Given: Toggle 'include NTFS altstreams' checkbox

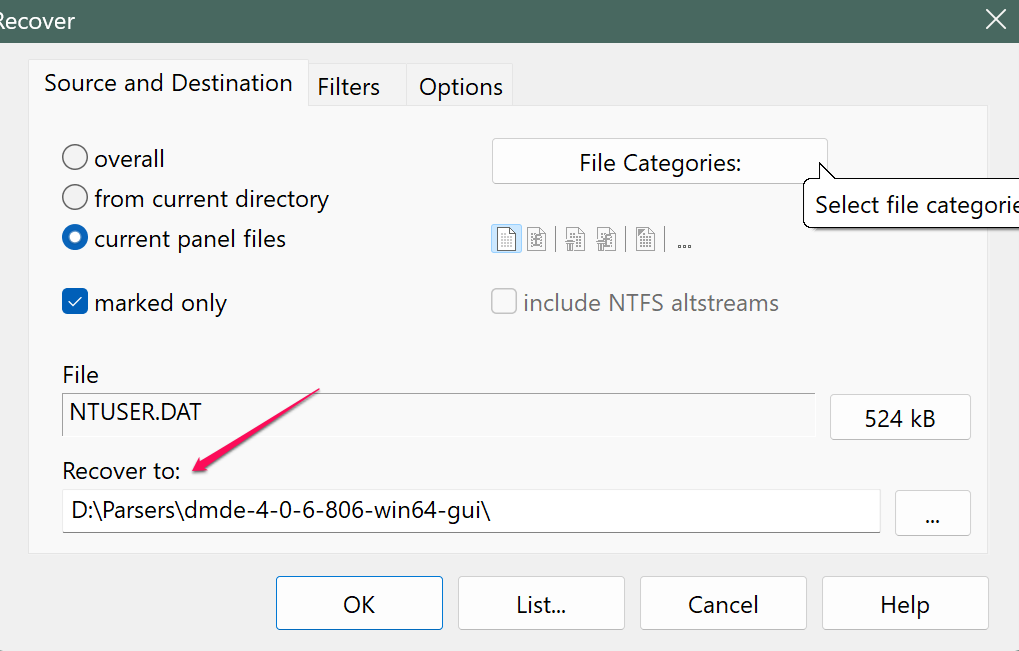Looking at the screenshot, I should click(504, 303).
